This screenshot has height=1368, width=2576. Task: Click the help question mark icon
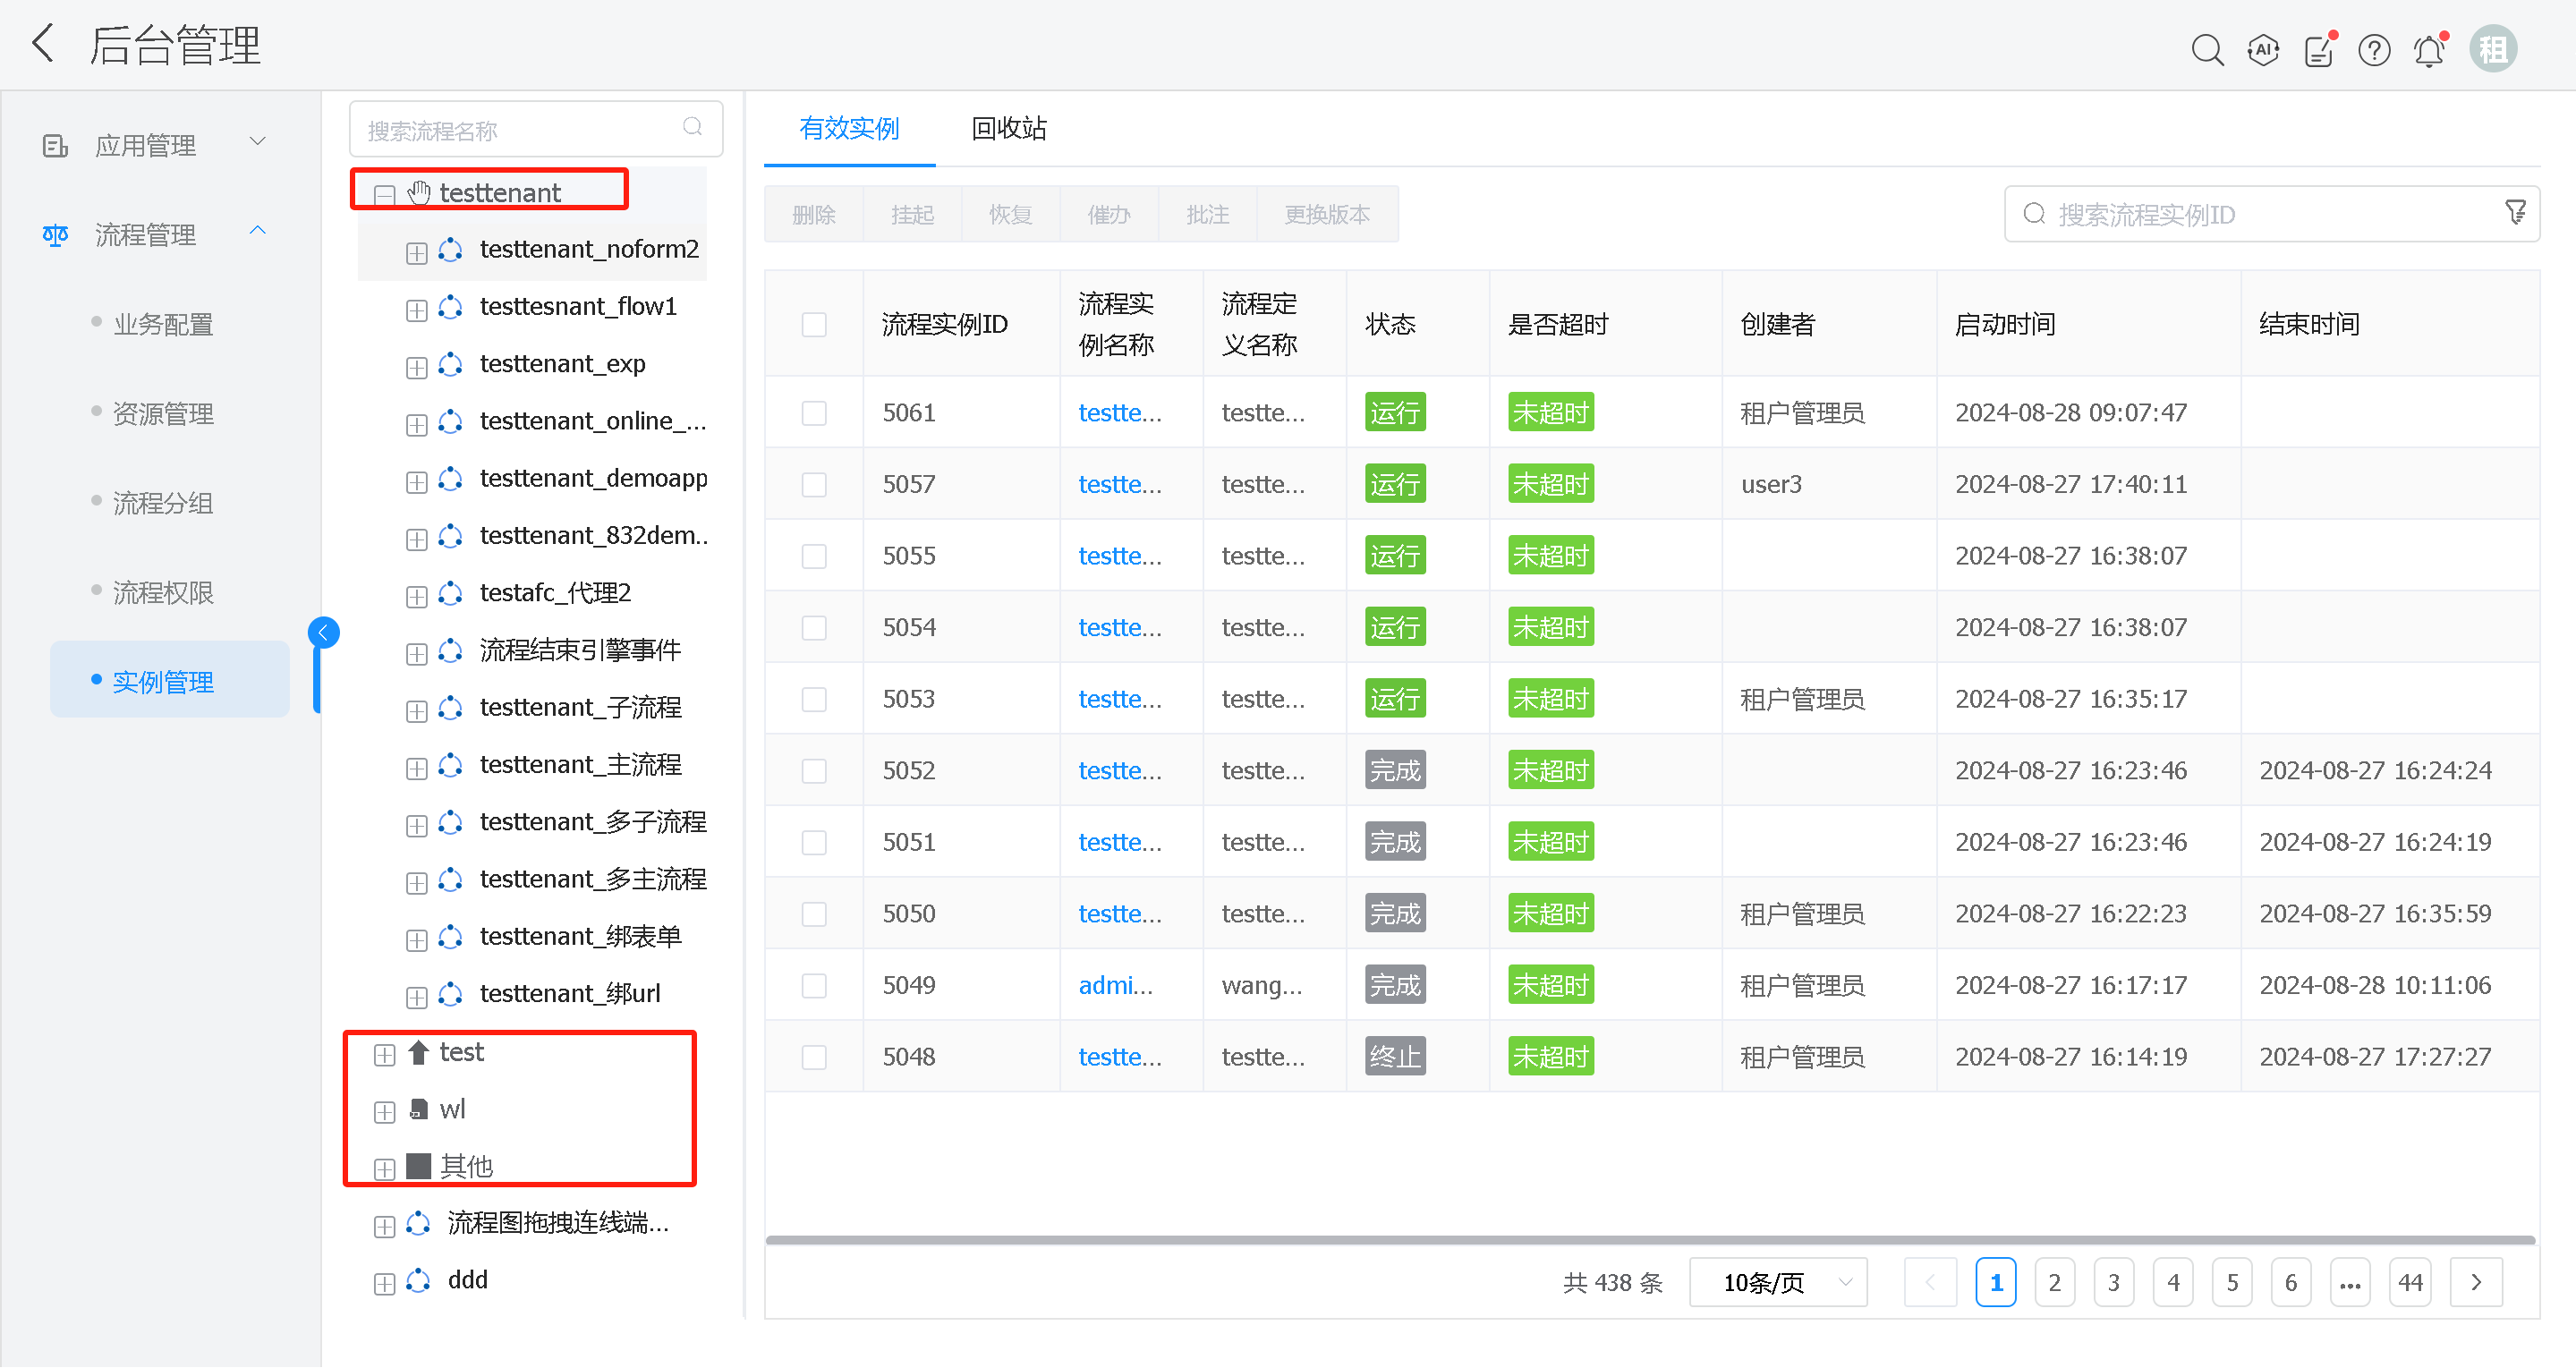pyautogui.click(x=2373, y=50)
